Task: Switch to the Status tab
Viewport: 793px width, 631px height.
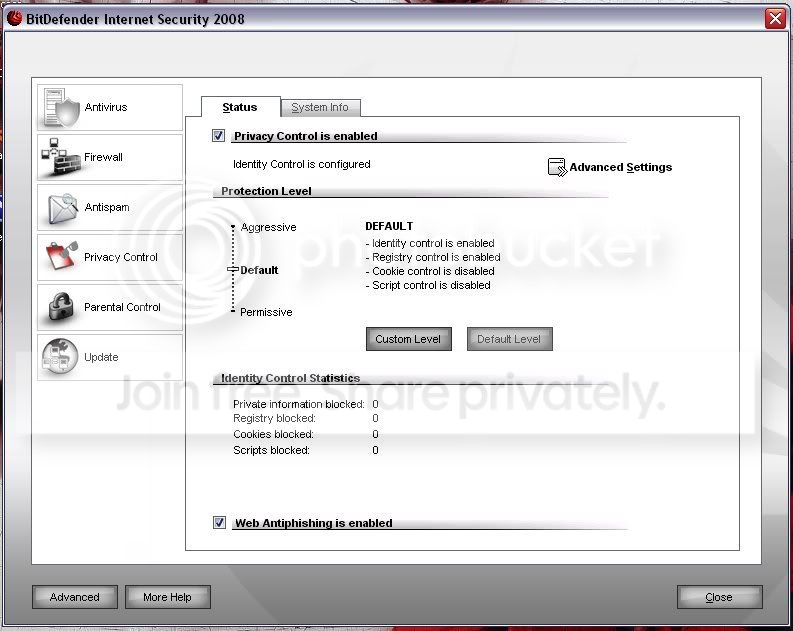Action: pyautogui.click(x=240, y=107)
